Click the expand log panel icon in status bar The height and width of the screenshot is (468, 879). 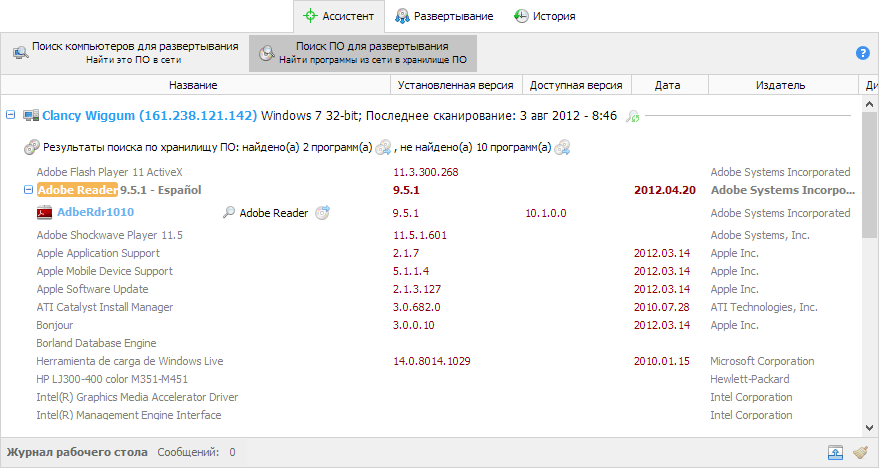835,452
